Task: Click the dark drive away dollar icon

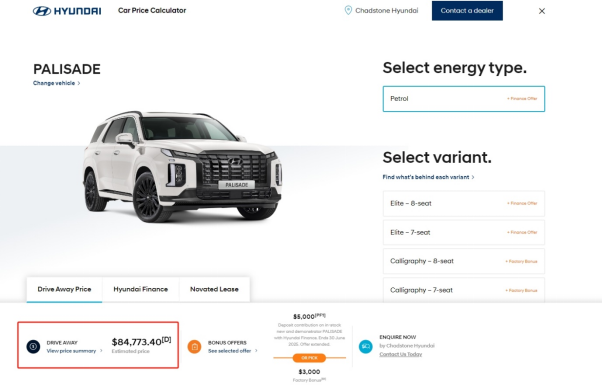Action: point(33,346)
